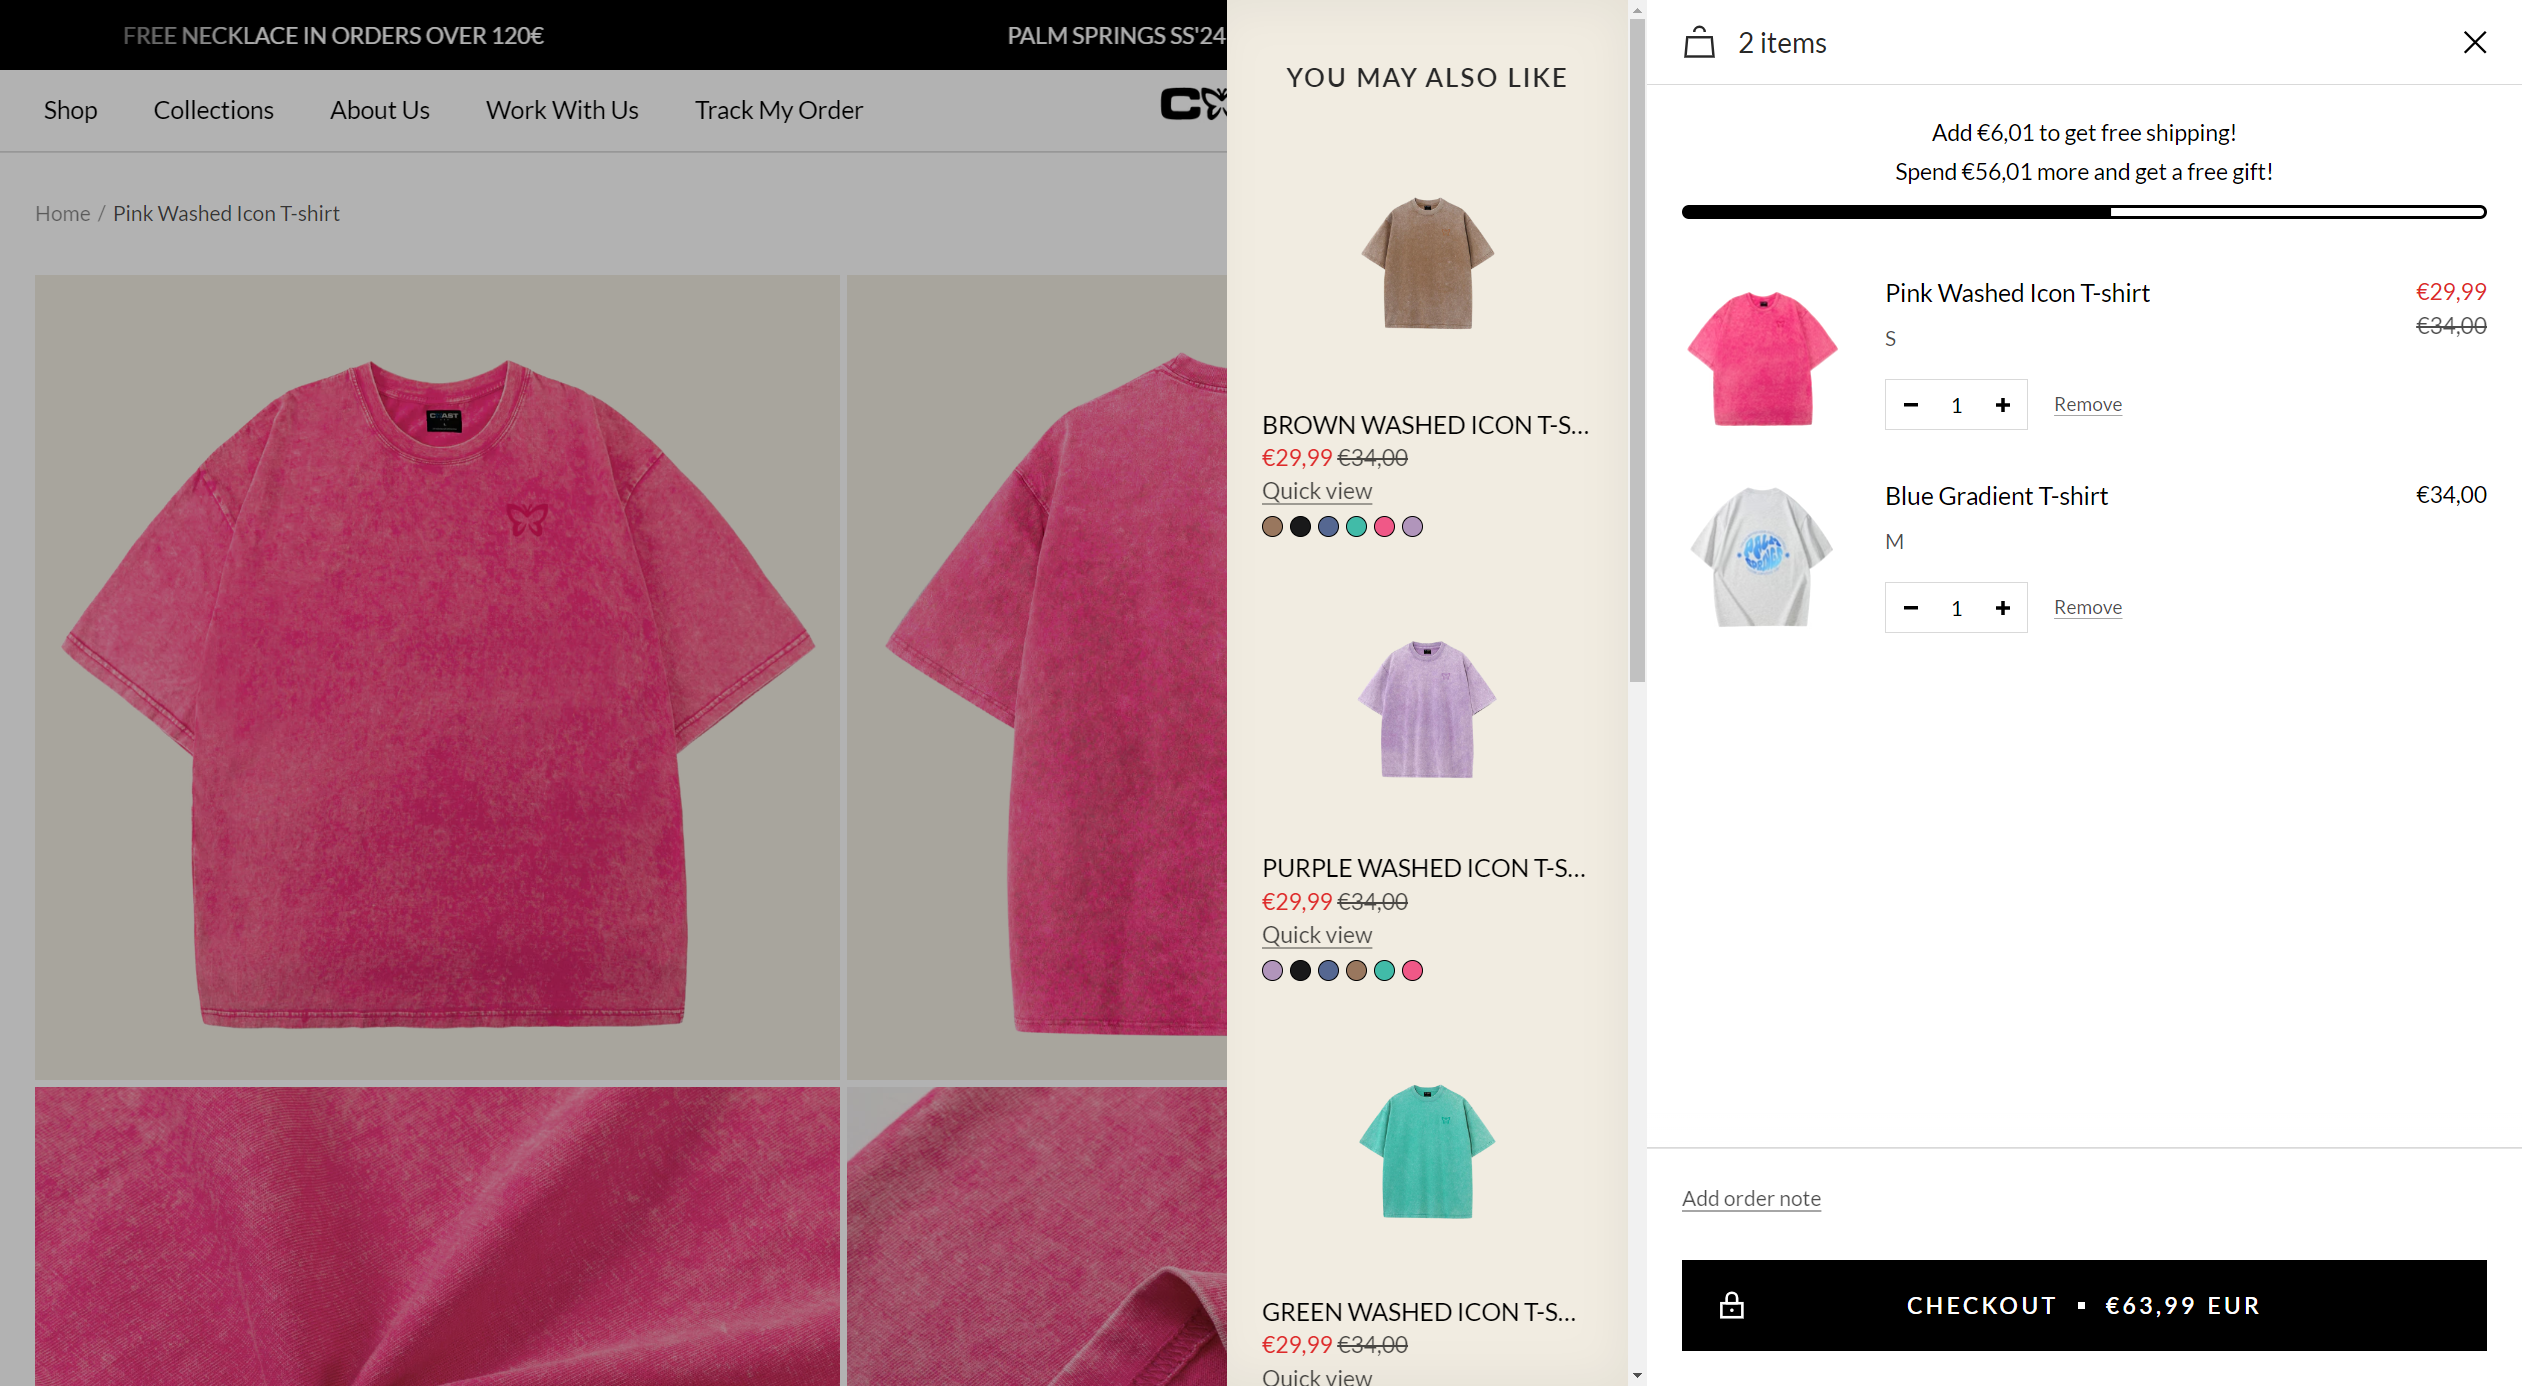Screen dimensions: 2522x1386
Task: Click the shopping bag icon beside 2 items
Action: (1699, 43)
